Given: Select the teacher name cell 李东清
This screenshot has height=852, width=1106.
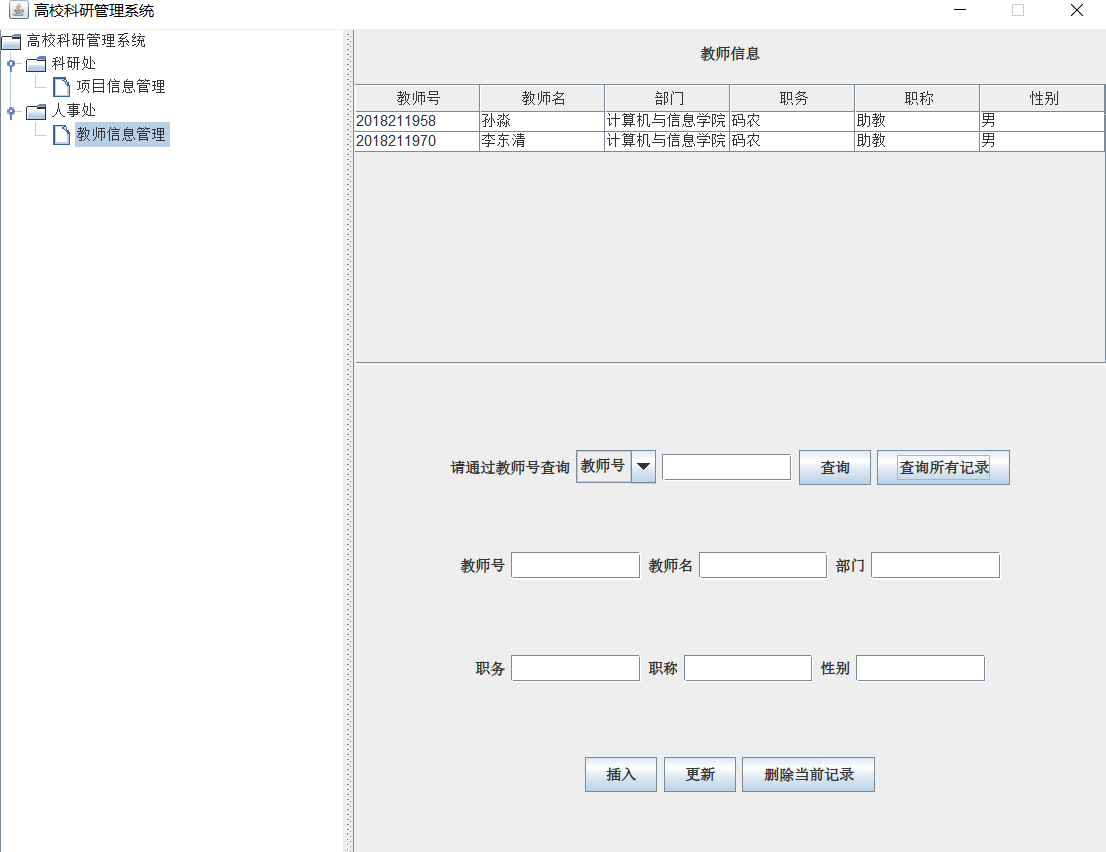Looking at the screenshot, I should 542,141.
